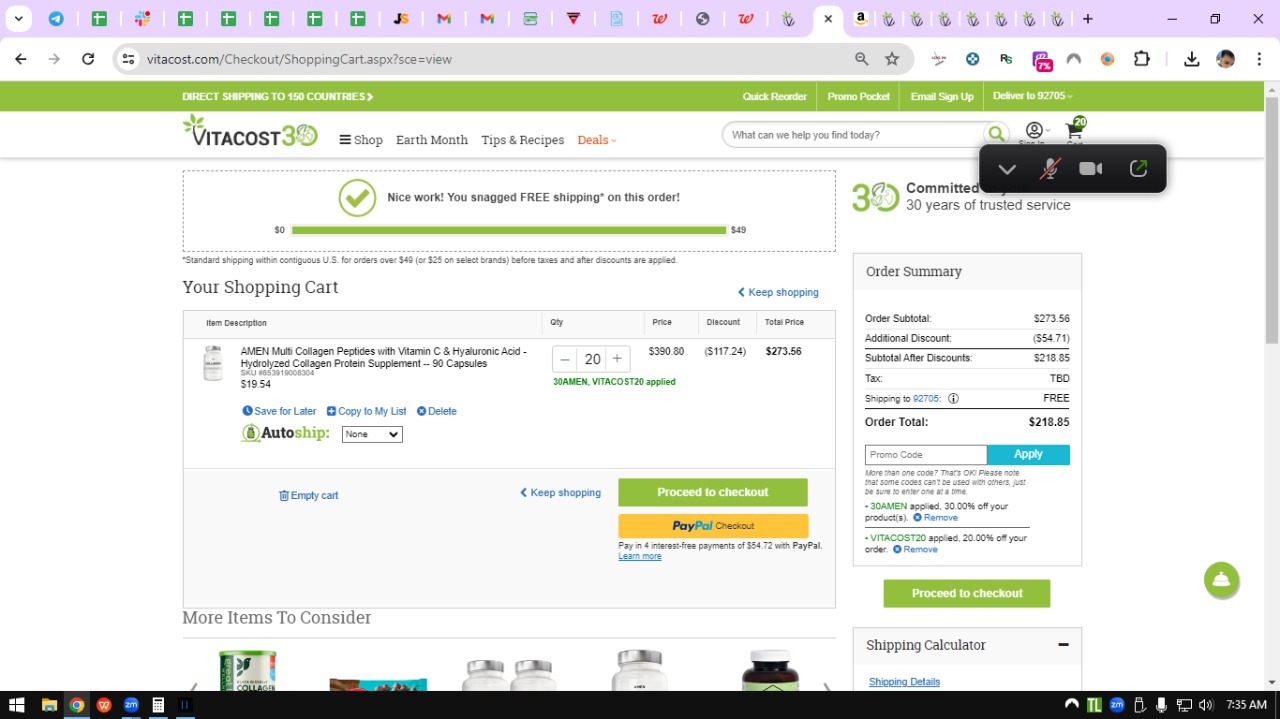Click Proceed to checkout below cart item
Screen dimensions: 1280x719
pyautogui.click(x=713, y=492)
